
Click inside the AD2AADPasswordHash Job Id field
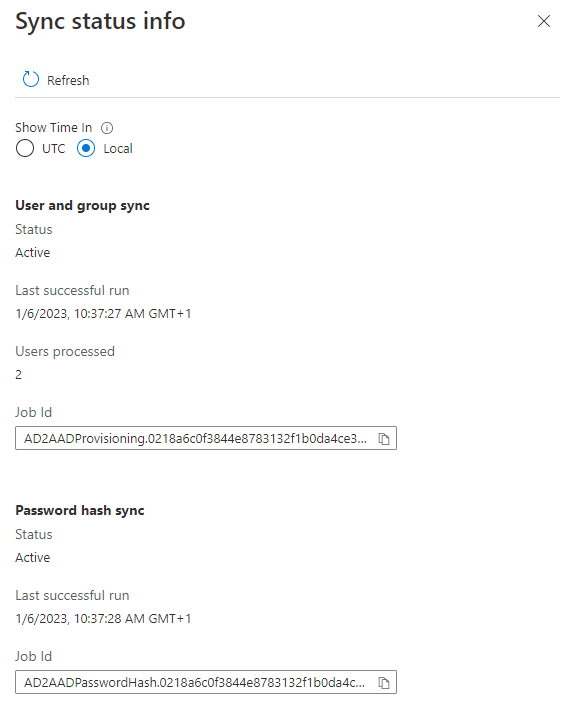[195, 682]
